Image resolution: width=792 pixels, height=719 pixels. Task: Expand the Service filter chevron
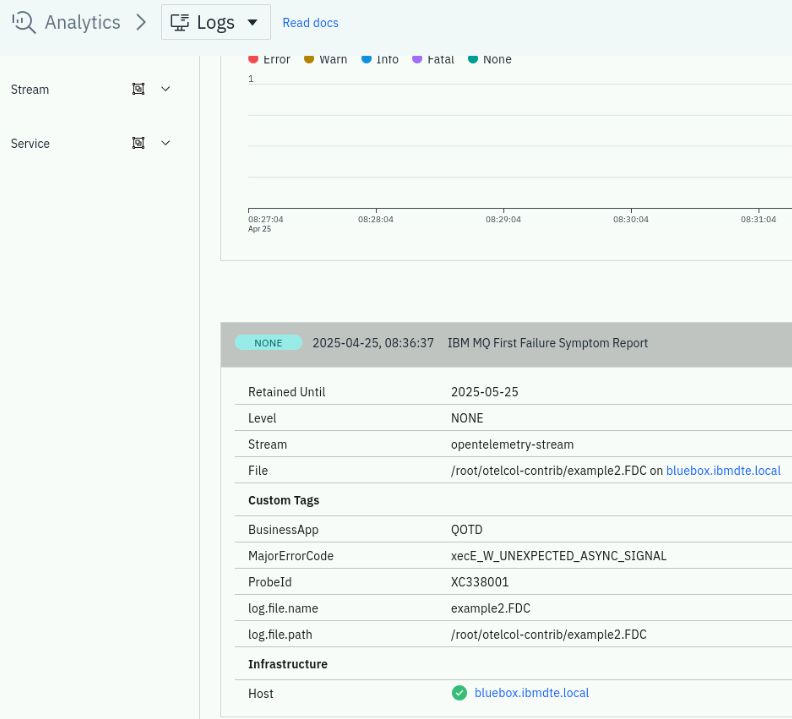pyautogui.click(x=166, y=143)
